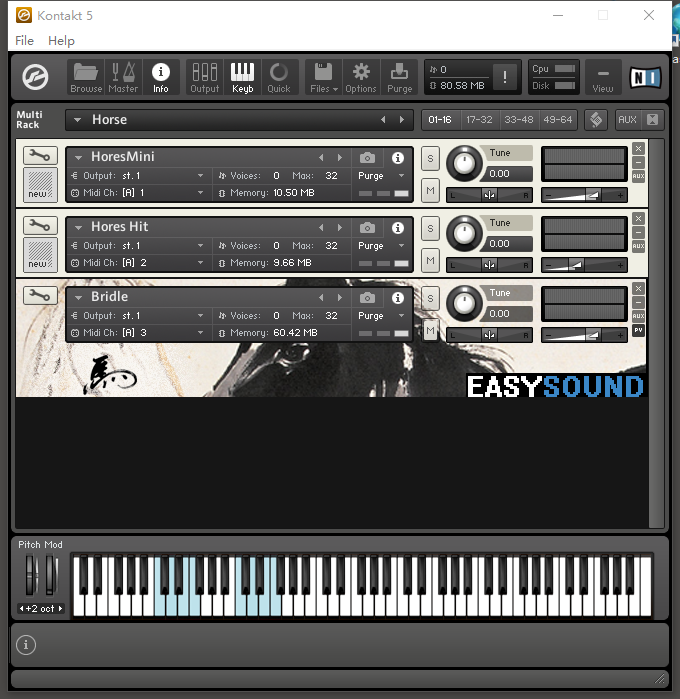
Task: Adjust the HoresMini volume slider
Action: (x=584, y=195)
